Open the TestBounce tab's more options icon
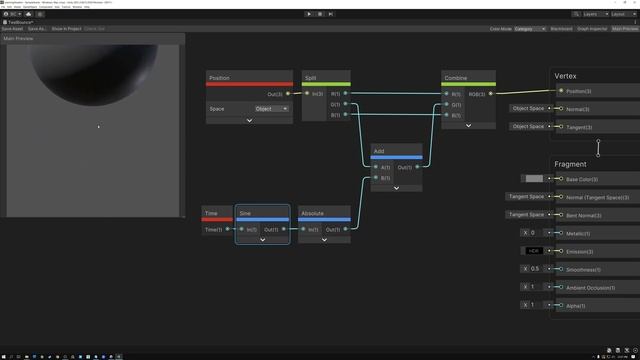640x360 pixels. 635,22
